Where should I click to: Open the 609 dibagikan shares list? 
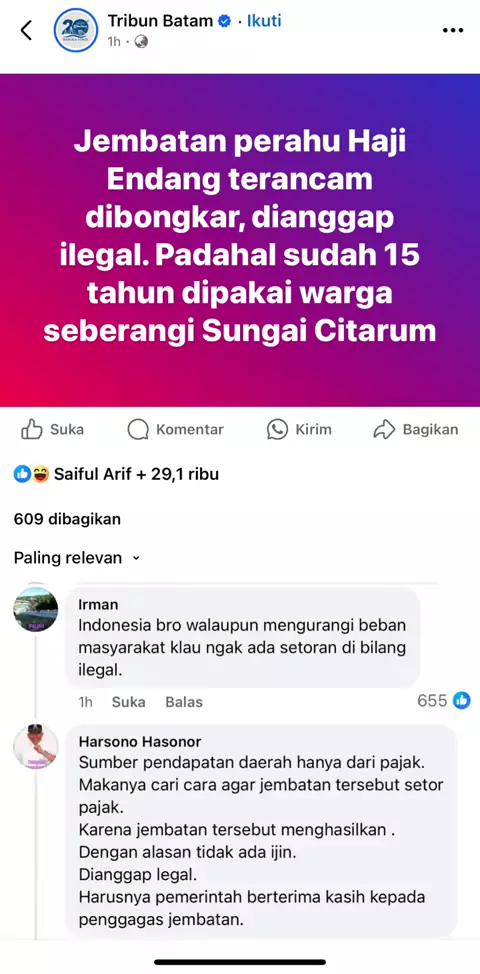click(67, 519)
